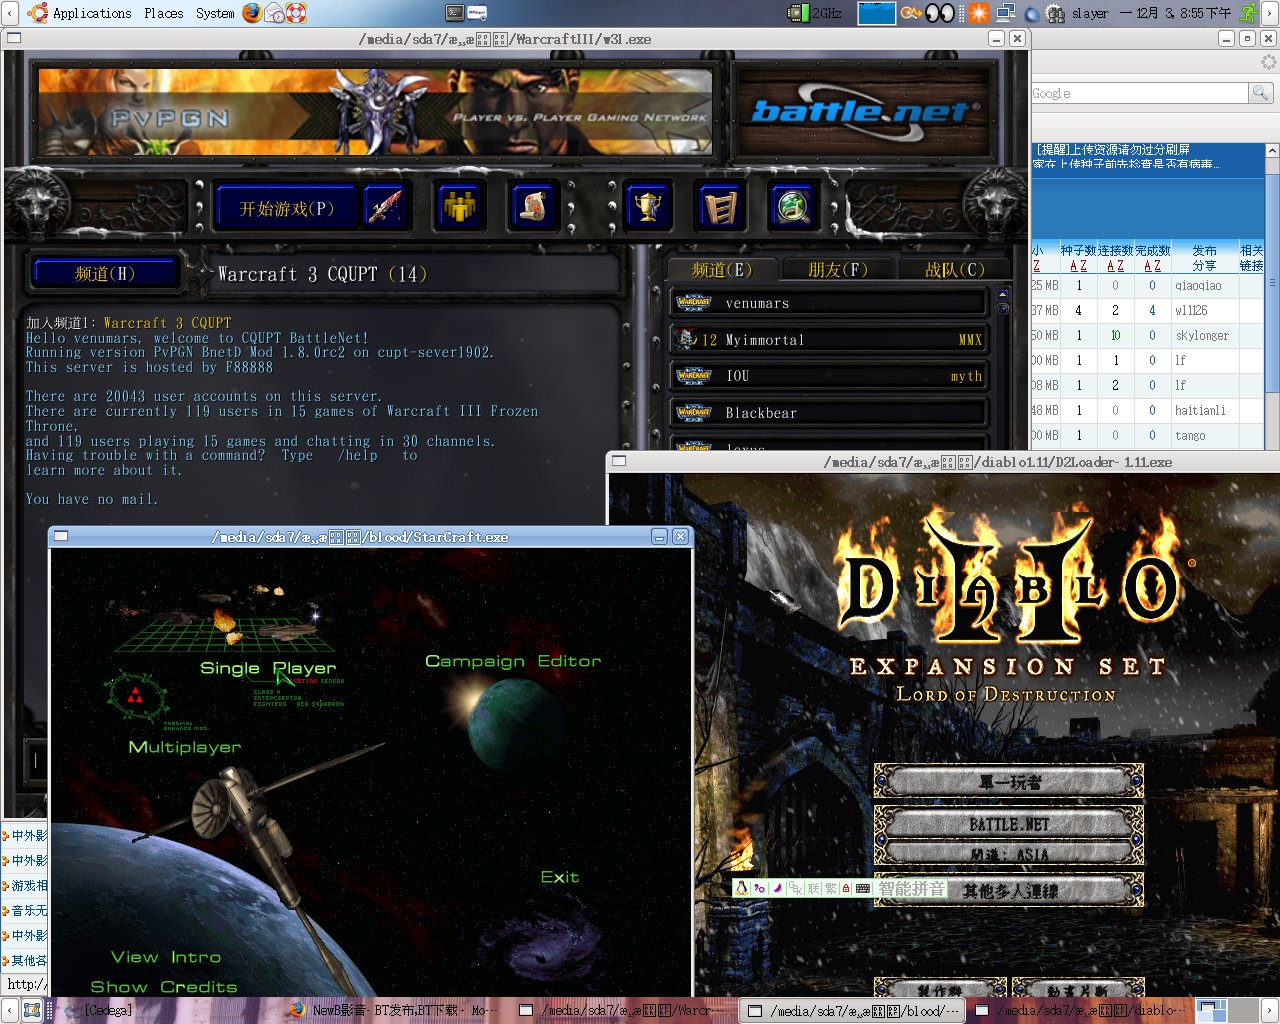Click the mail clock launcher icon in top panel
The width and height of the screenshot is (1280, 1024).
coord(274,13)
